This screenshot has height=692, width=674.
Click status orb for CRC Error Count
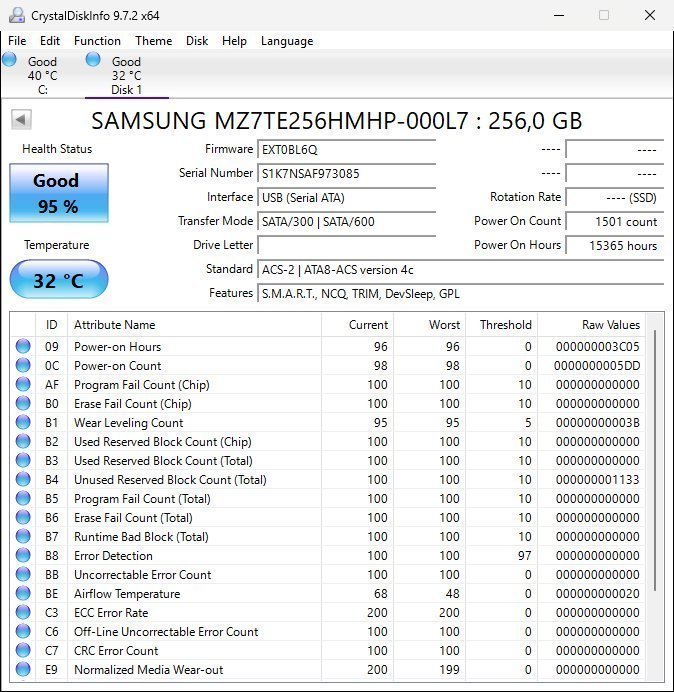click(23, 650)
